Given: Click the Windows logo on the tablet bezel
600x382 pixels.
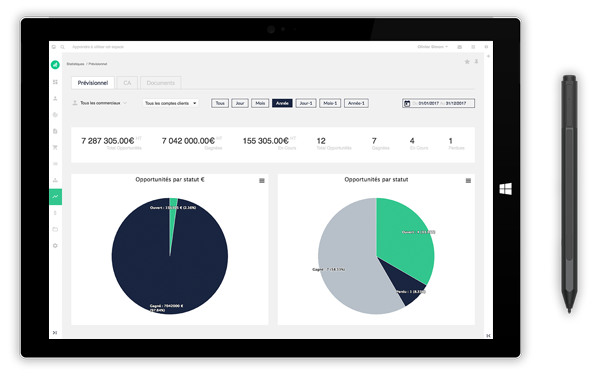Looking at the screenshot, I should pyautogui.click(x=505, y=189).
